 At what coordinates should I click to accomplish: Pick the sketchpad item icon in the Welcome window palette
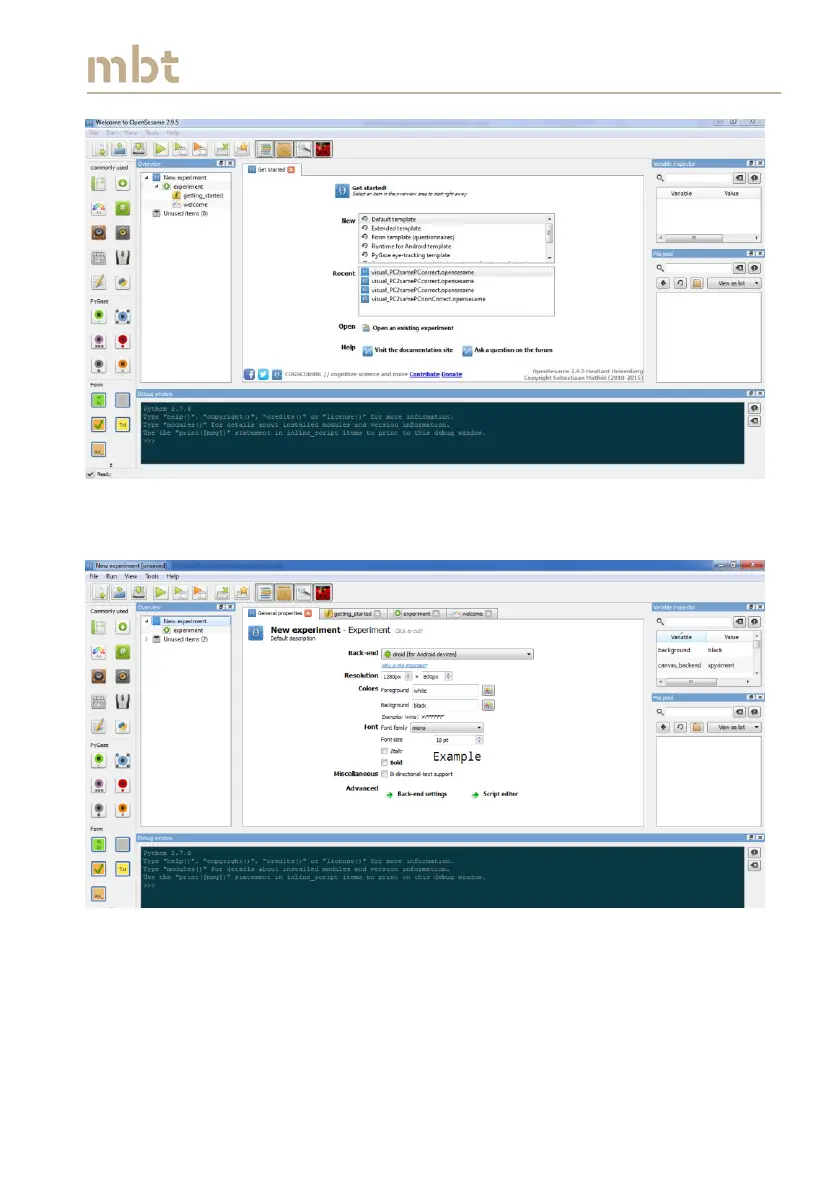pos(99,208)
